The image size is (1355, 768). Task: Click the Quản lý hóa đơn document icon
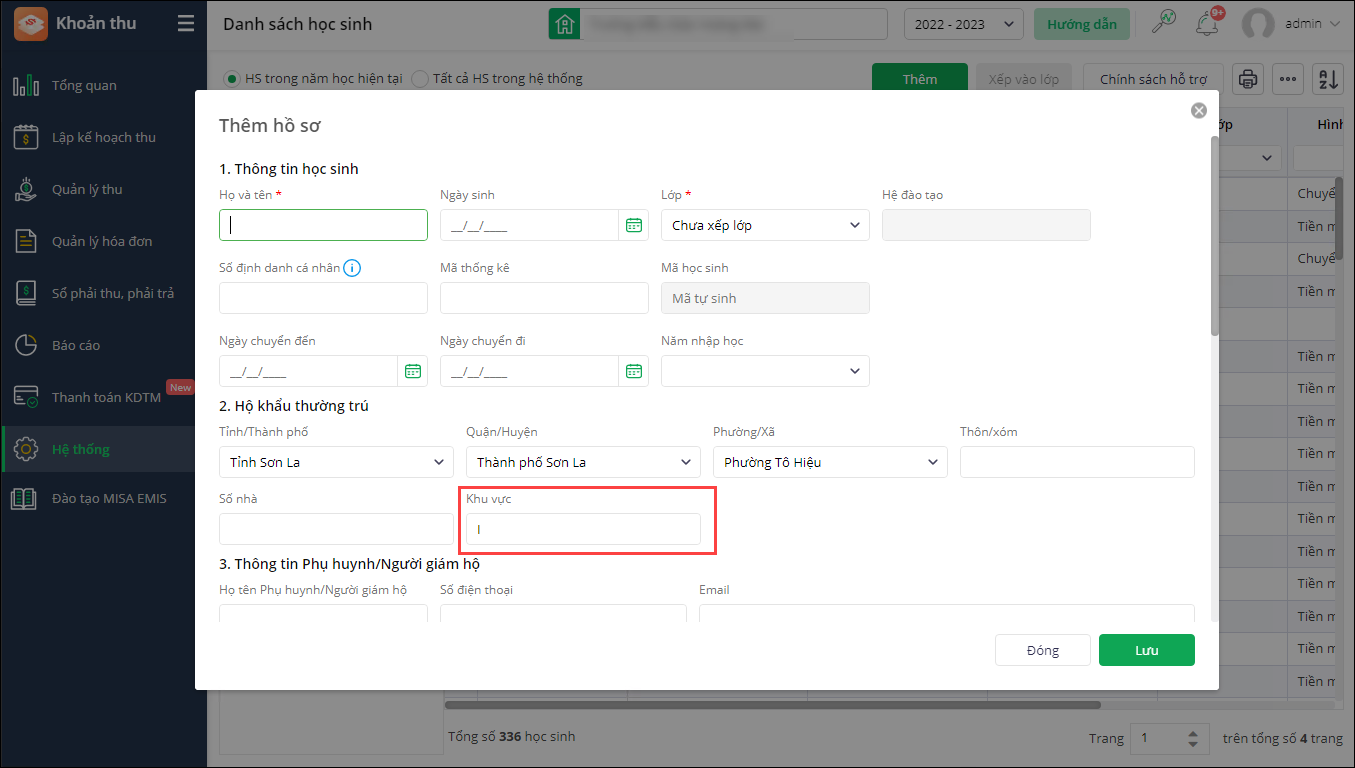pyautogui.click(x=26, y=241)
